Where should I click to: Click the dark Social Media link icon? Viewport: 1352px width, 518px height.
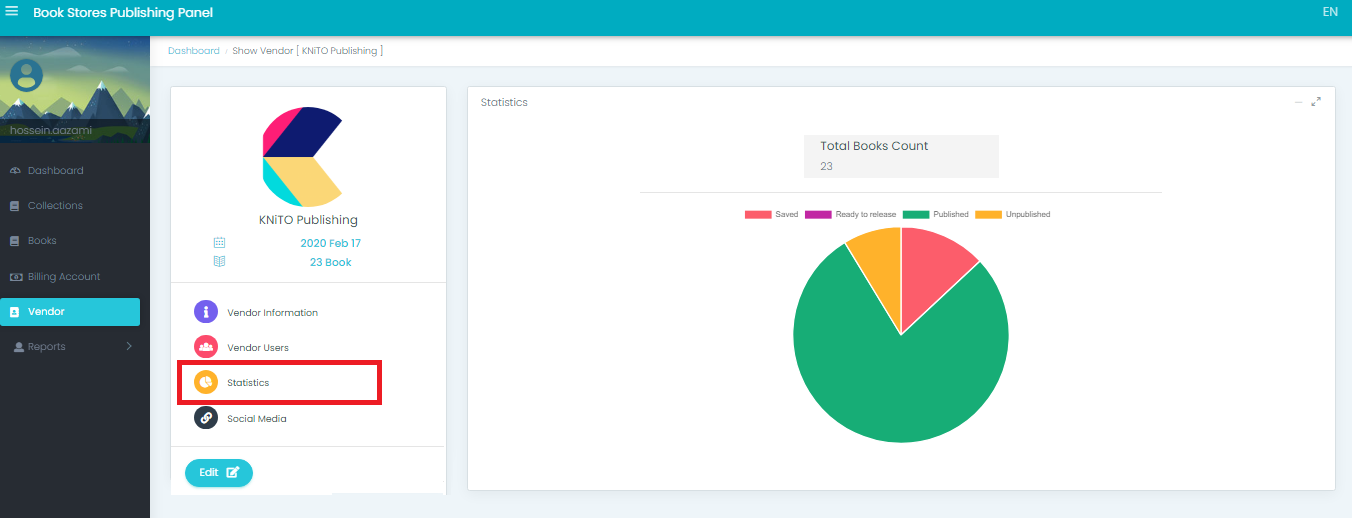[x=206, y=418]
